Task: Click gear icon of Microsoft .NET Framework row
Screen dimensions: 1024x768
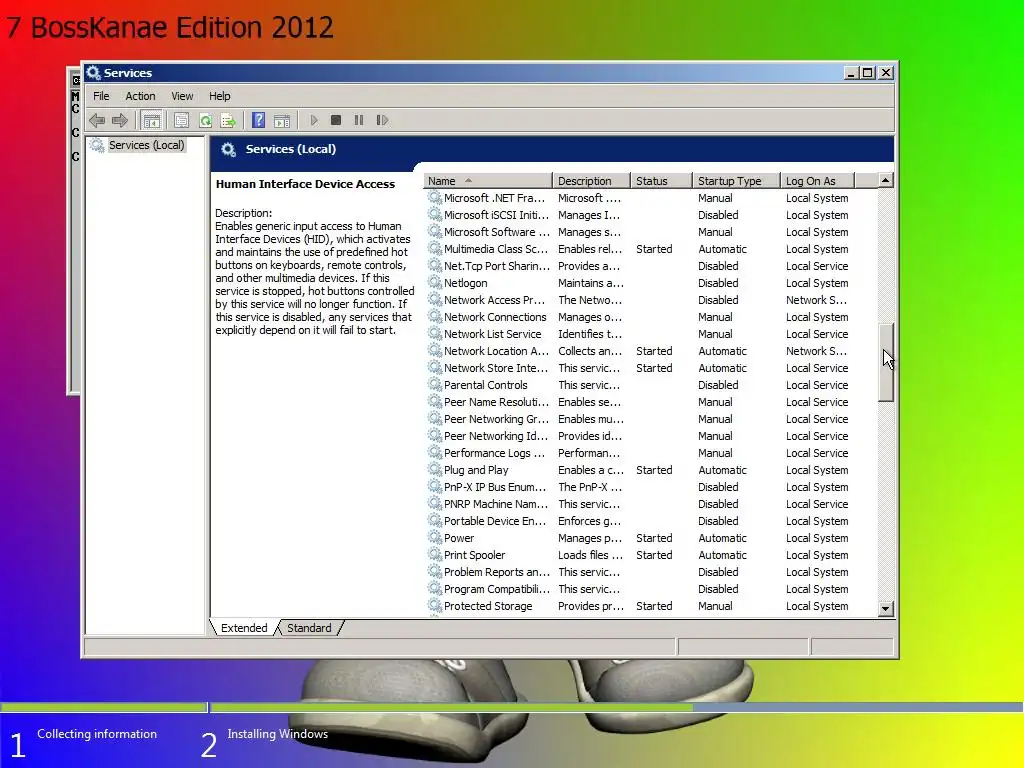Action: click(x=434, y=197)
